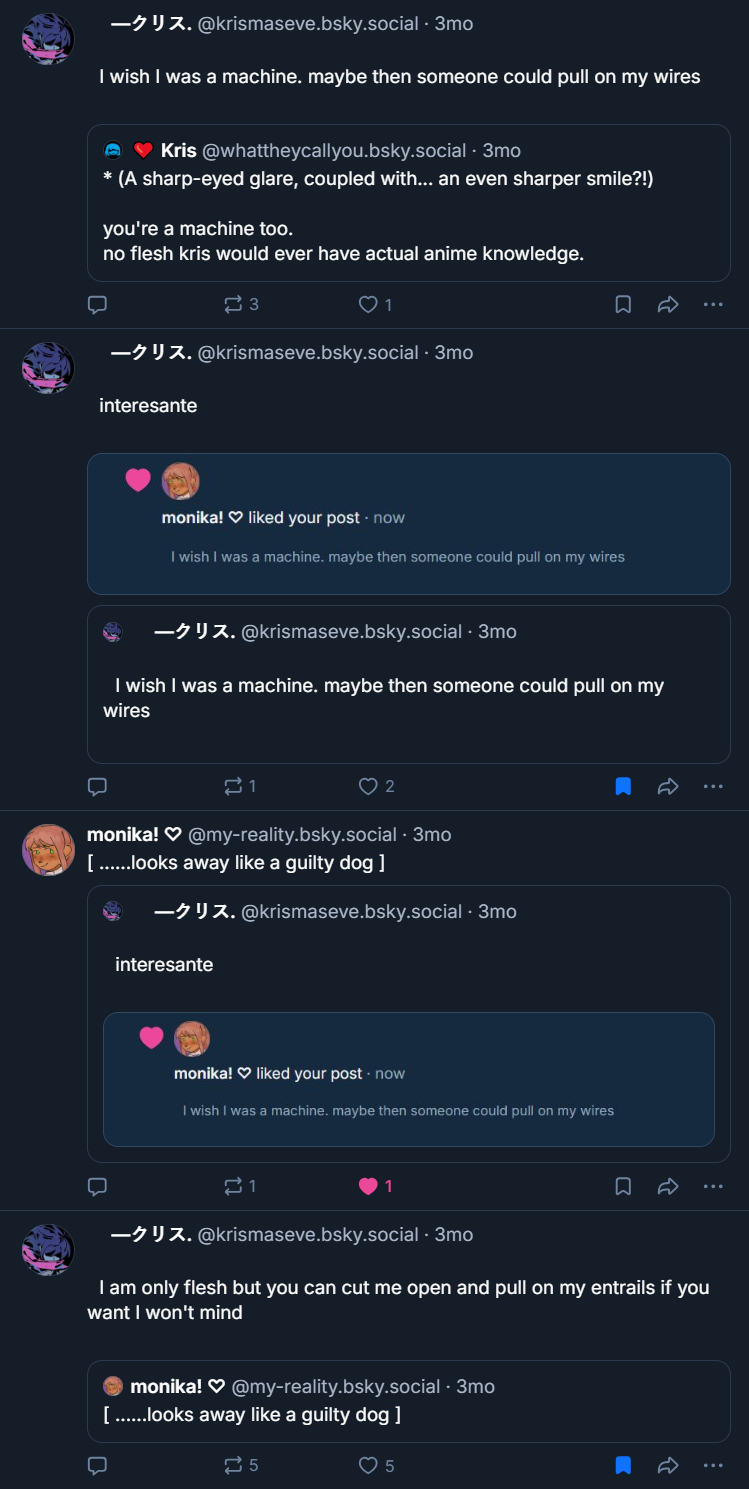Reply to the first machine wires post
749x1489 pixels.
click(97, 304)
